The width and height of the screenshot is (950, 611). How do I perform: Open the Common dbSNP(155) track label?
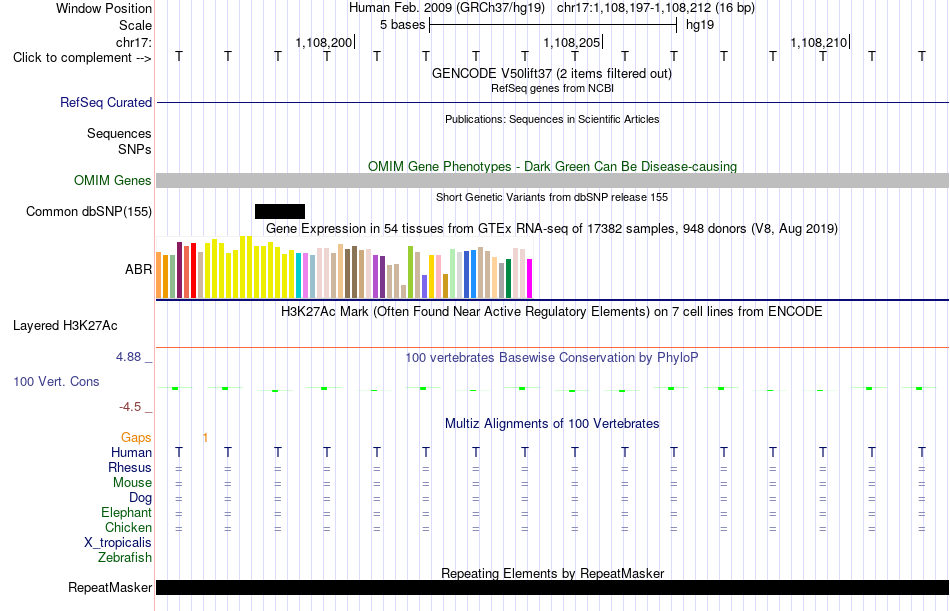(88, 212)
